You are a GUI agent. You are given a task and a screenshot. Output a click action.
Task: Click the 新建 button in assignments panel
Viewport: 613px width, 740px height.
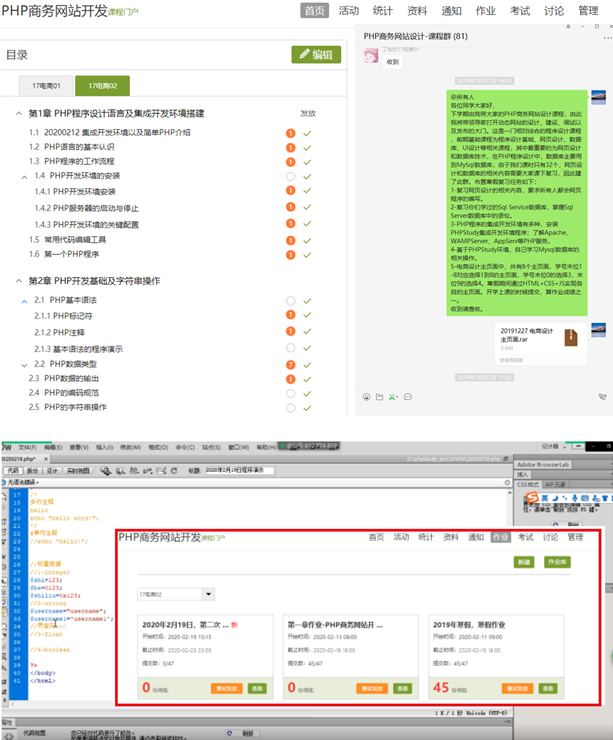pos(525,562)
